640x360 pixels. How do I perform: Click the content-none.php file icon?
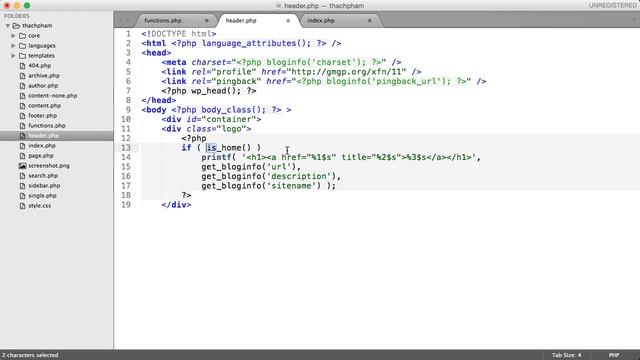point(22,96)
